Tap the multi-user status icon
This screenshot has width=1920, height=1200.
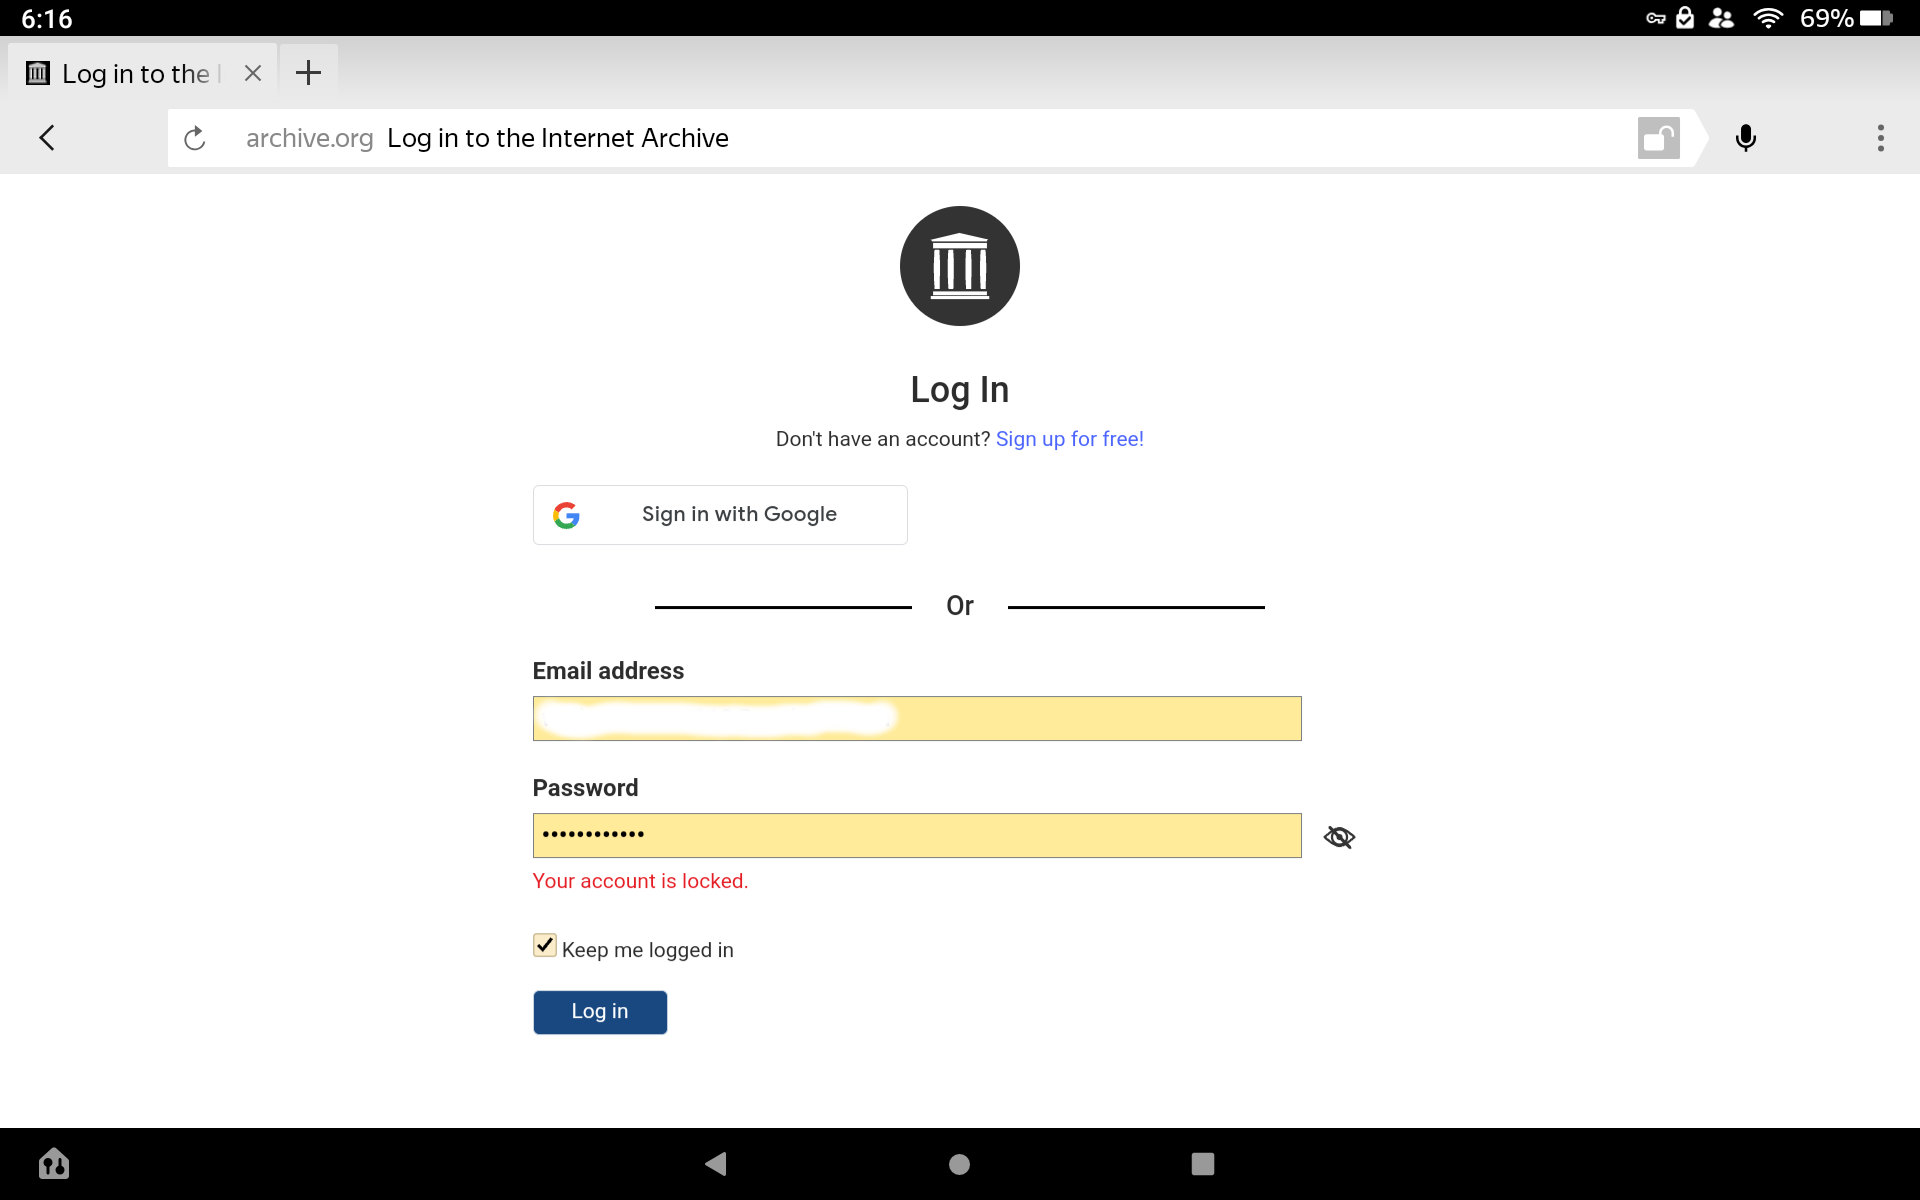click(1721, 18)
